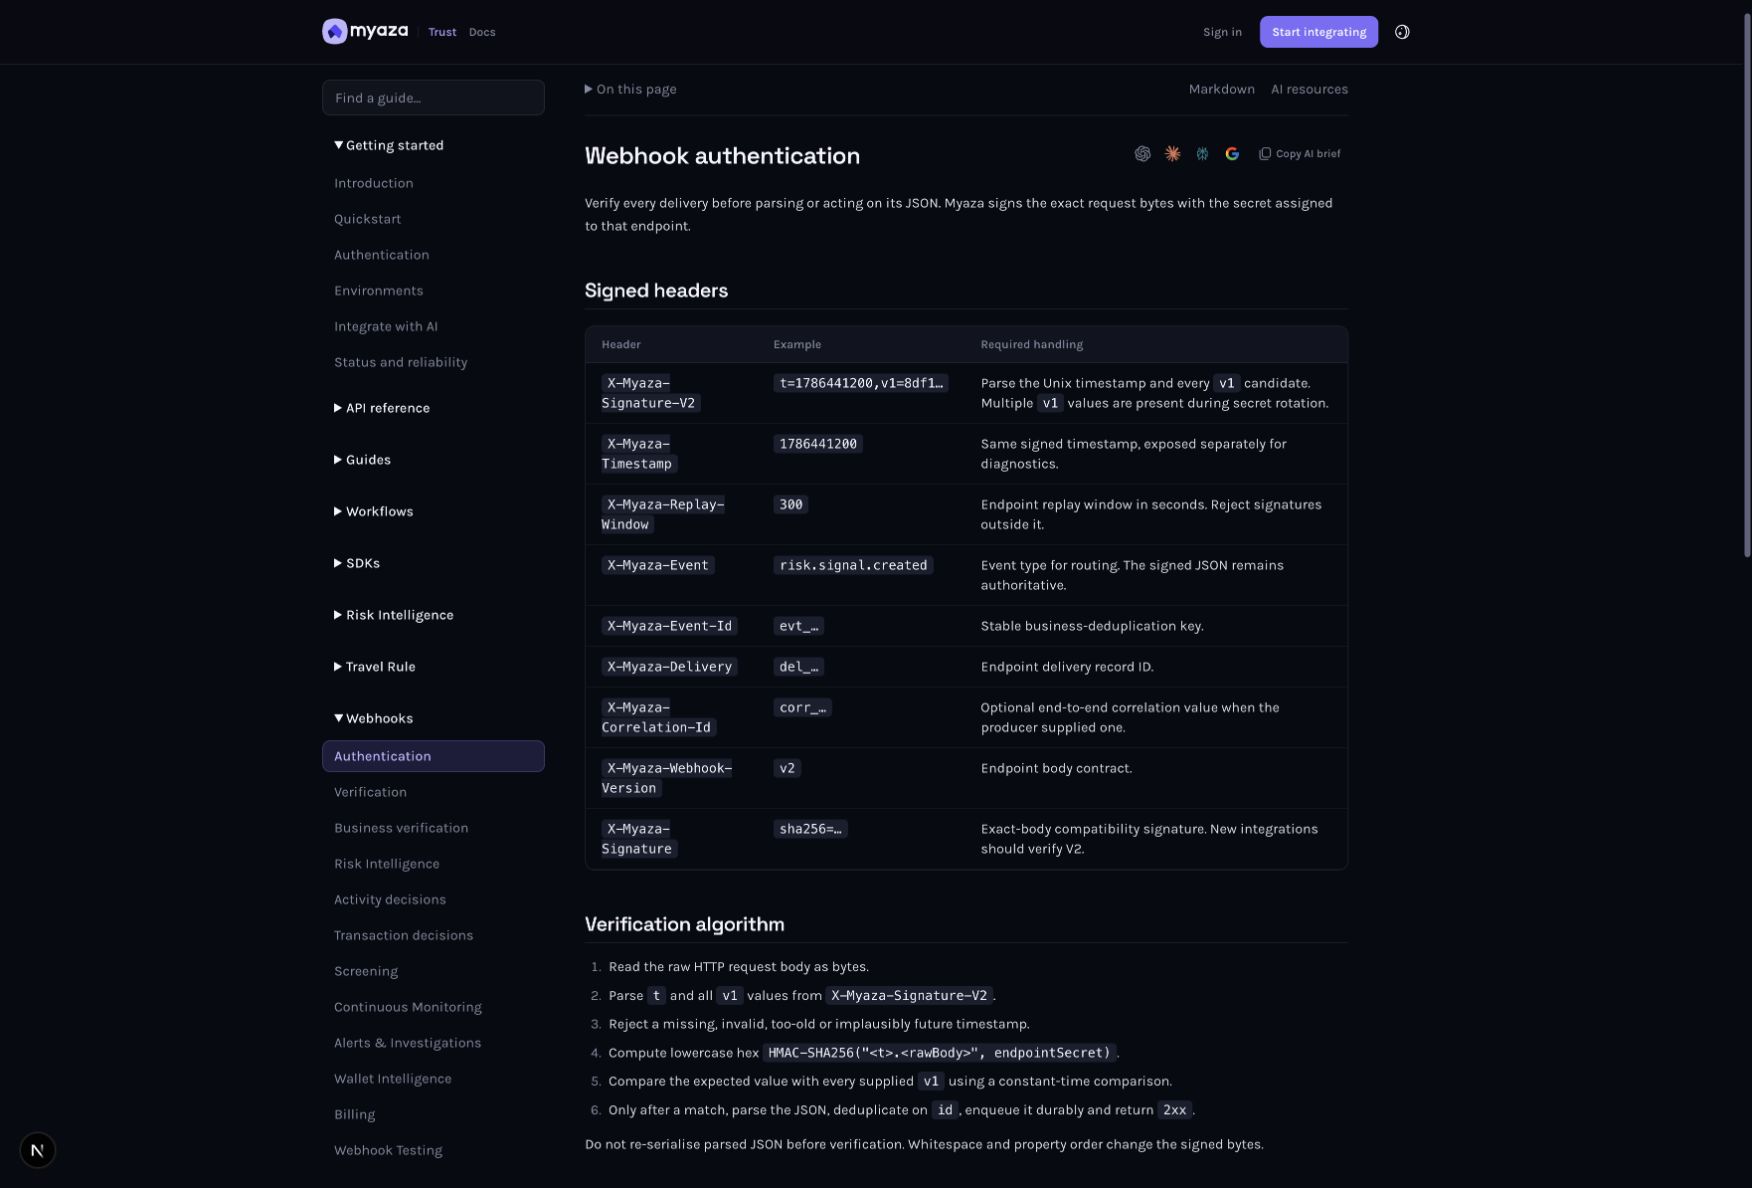Collapse the Webhooks sidebar section
Screen dimensions: 1752x1188
point(373,718)
